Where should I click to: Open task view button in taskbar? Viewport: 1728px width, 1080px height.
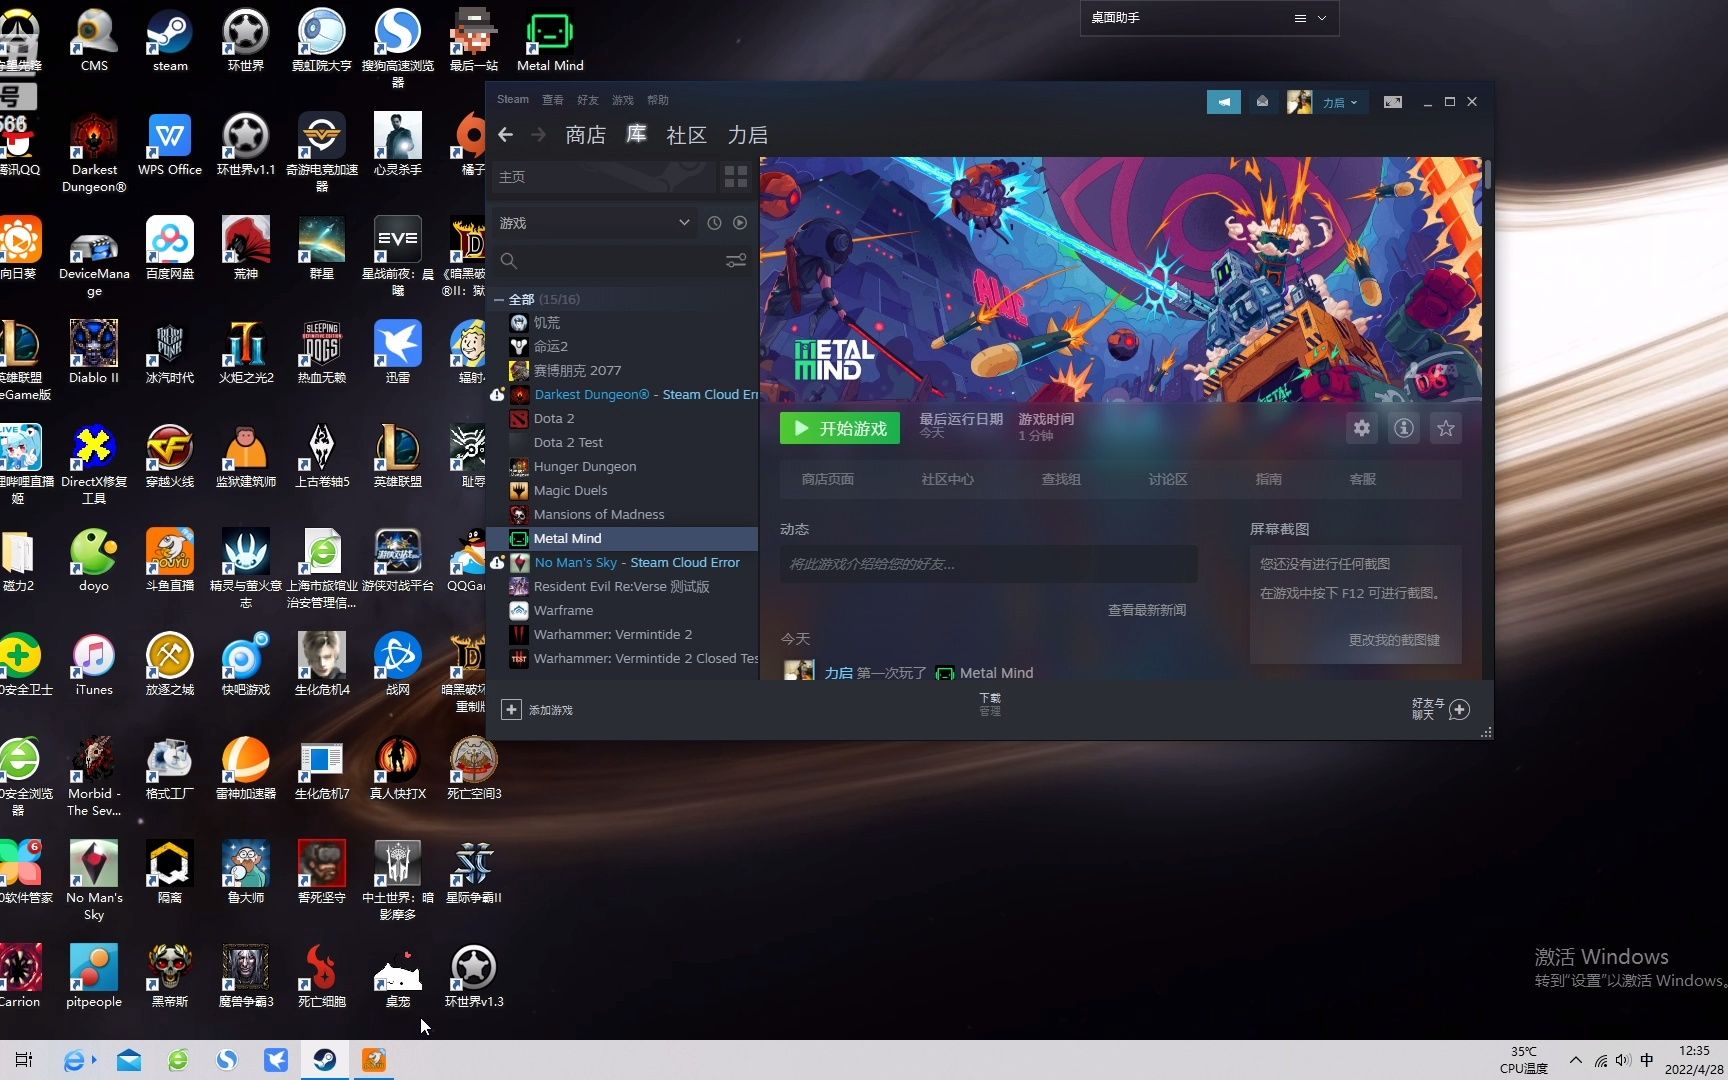coord(24,1060)
